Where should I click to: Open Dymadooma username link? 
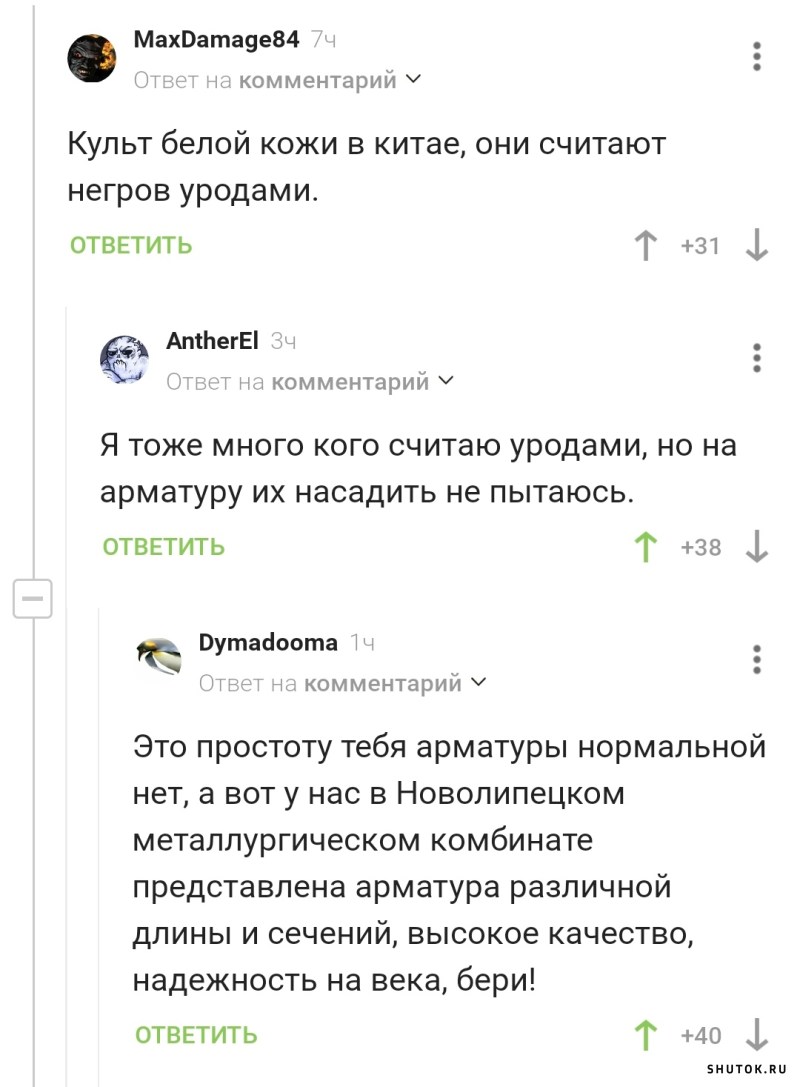[x=268, y=643]
